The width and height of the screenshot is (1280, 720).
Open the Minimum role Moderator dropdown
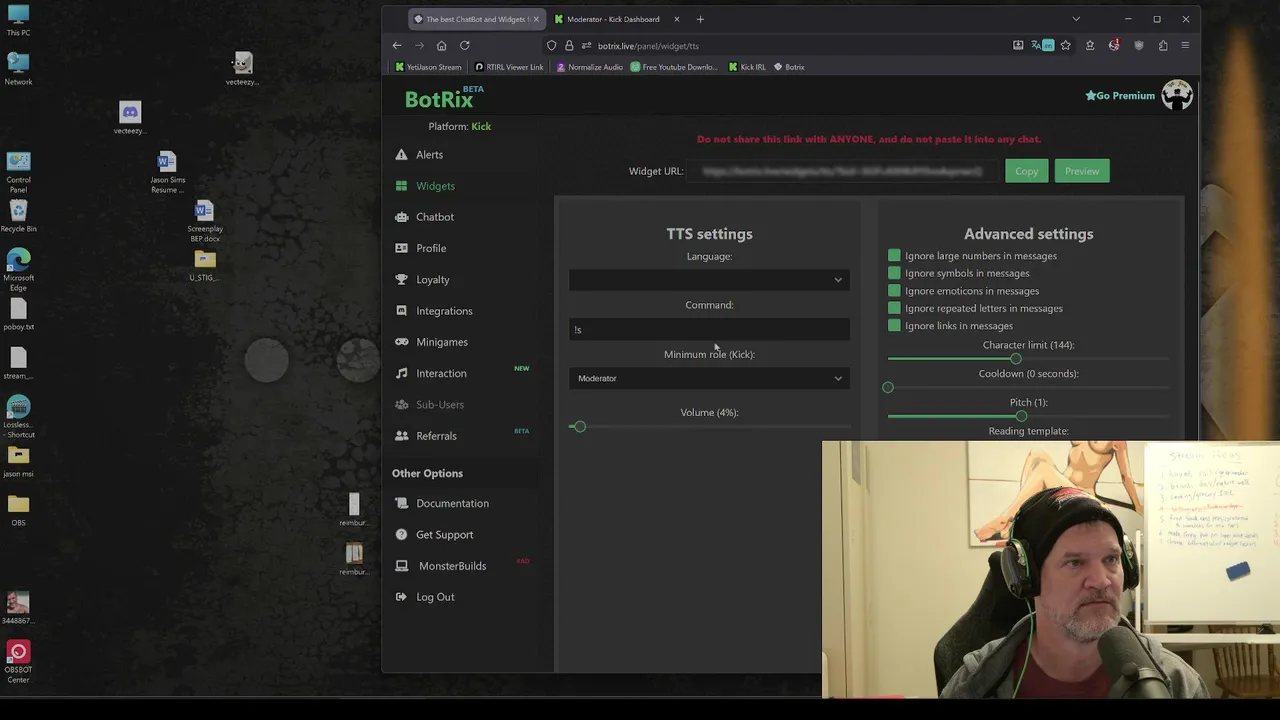point(709,378)
